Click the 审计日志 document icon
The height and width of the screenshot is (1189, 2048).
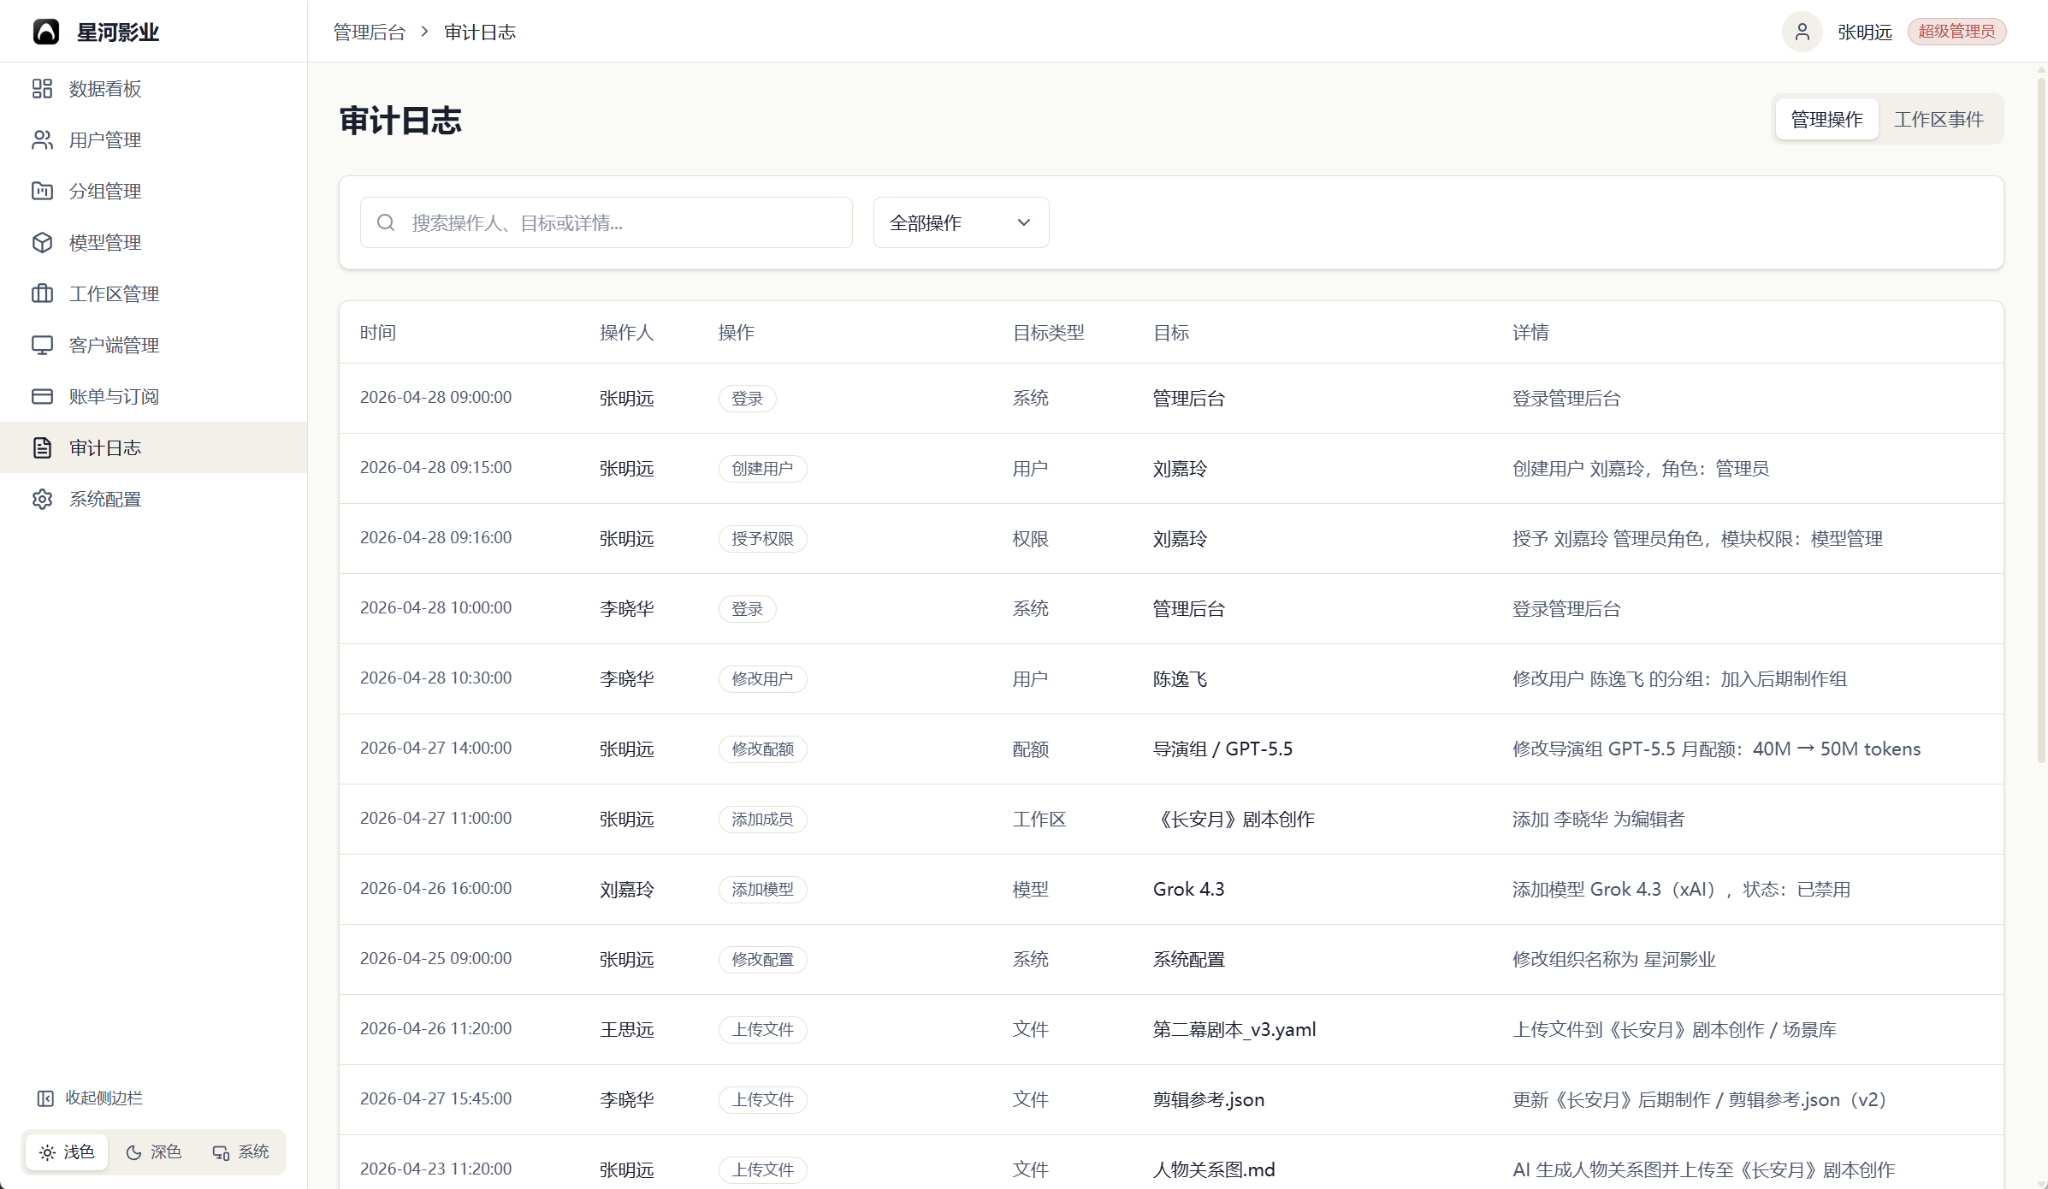point(42,448)
